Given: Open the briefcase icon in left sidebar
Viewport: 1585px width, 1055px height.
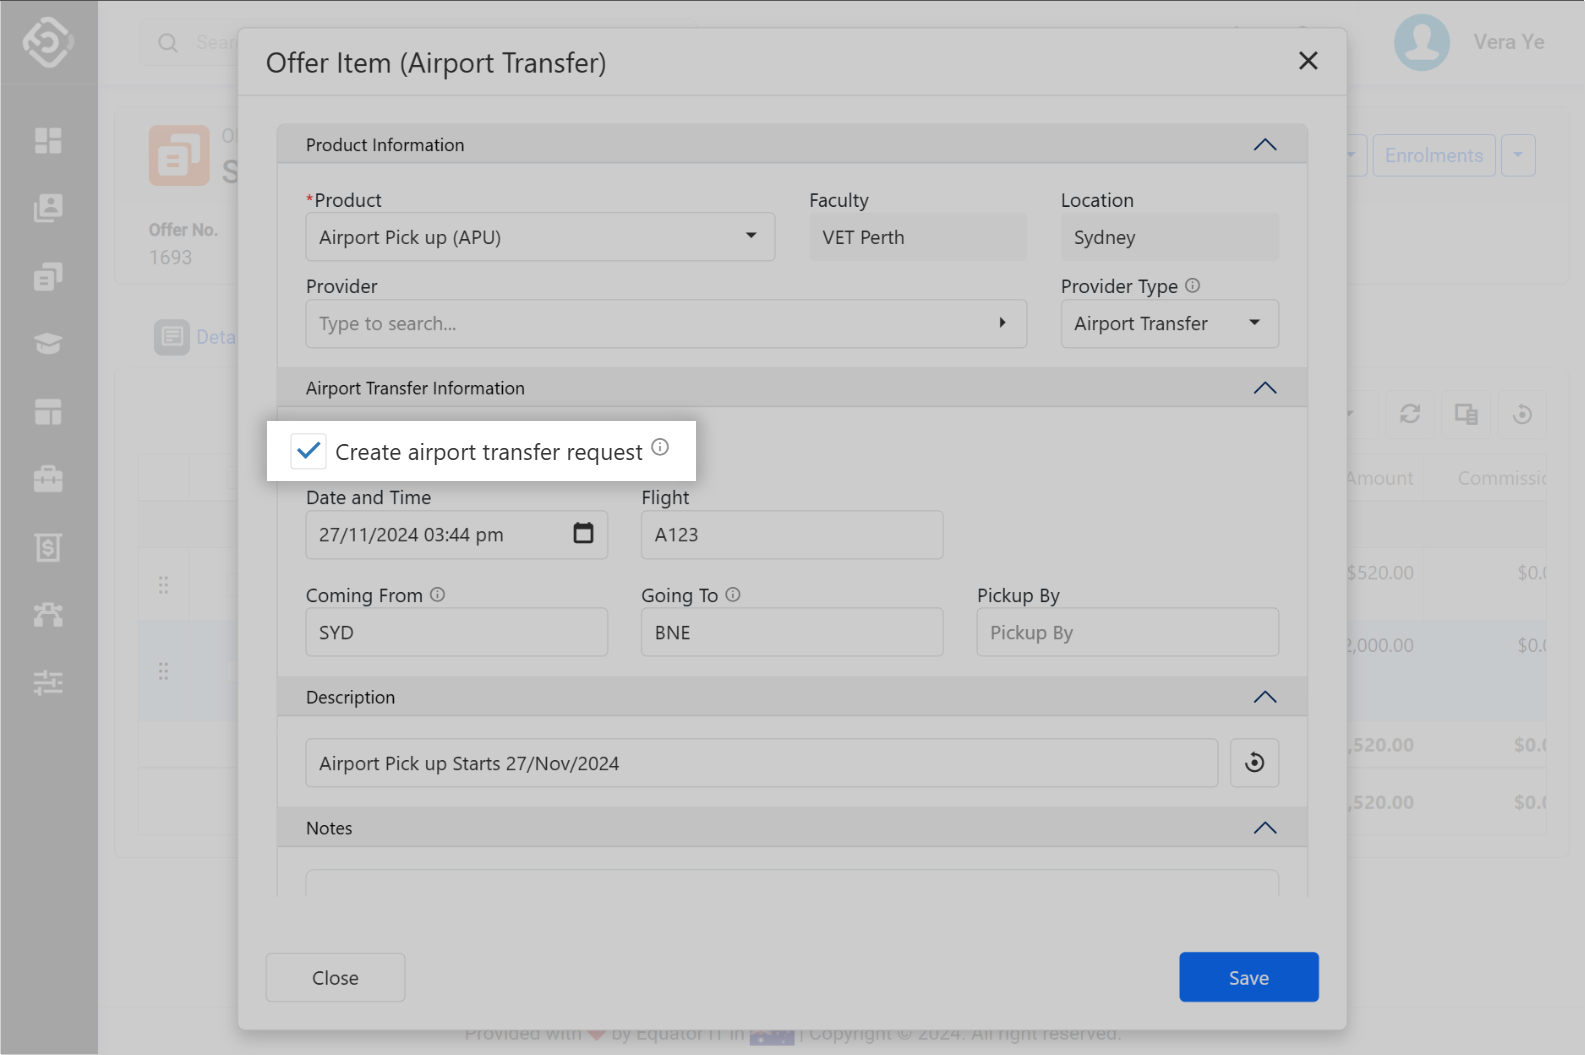Looking at the screenshot, I should pyautogui.click(x=48, y=479).
